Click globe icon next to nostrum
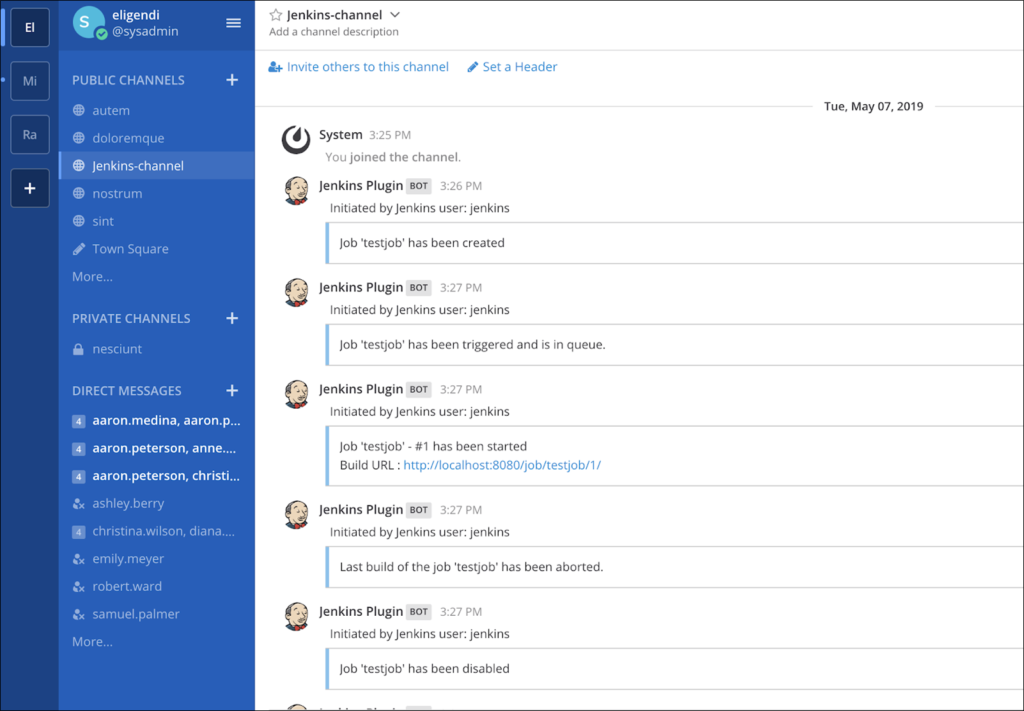This screenshot has height=711, width=1024. point(78,193)
